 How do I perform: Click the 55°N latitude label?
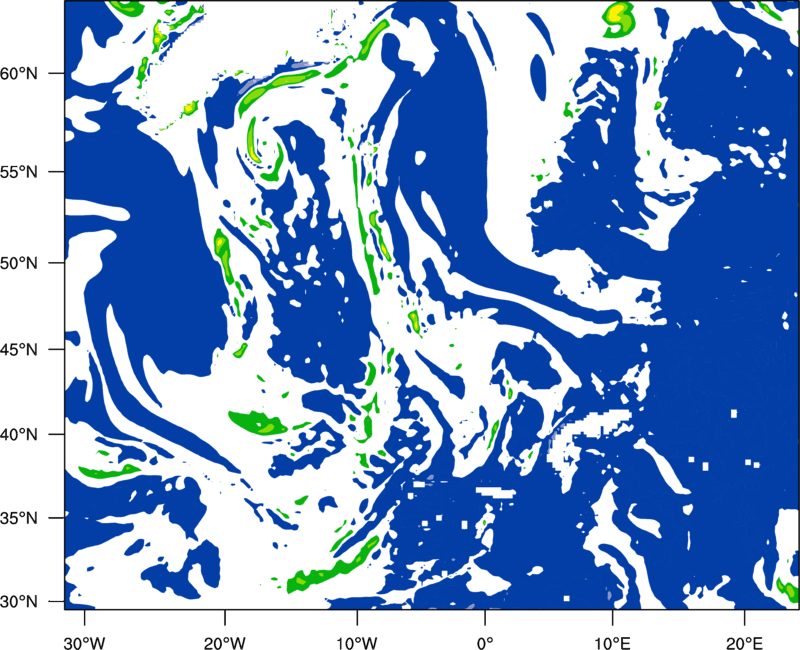click(19, 172)
